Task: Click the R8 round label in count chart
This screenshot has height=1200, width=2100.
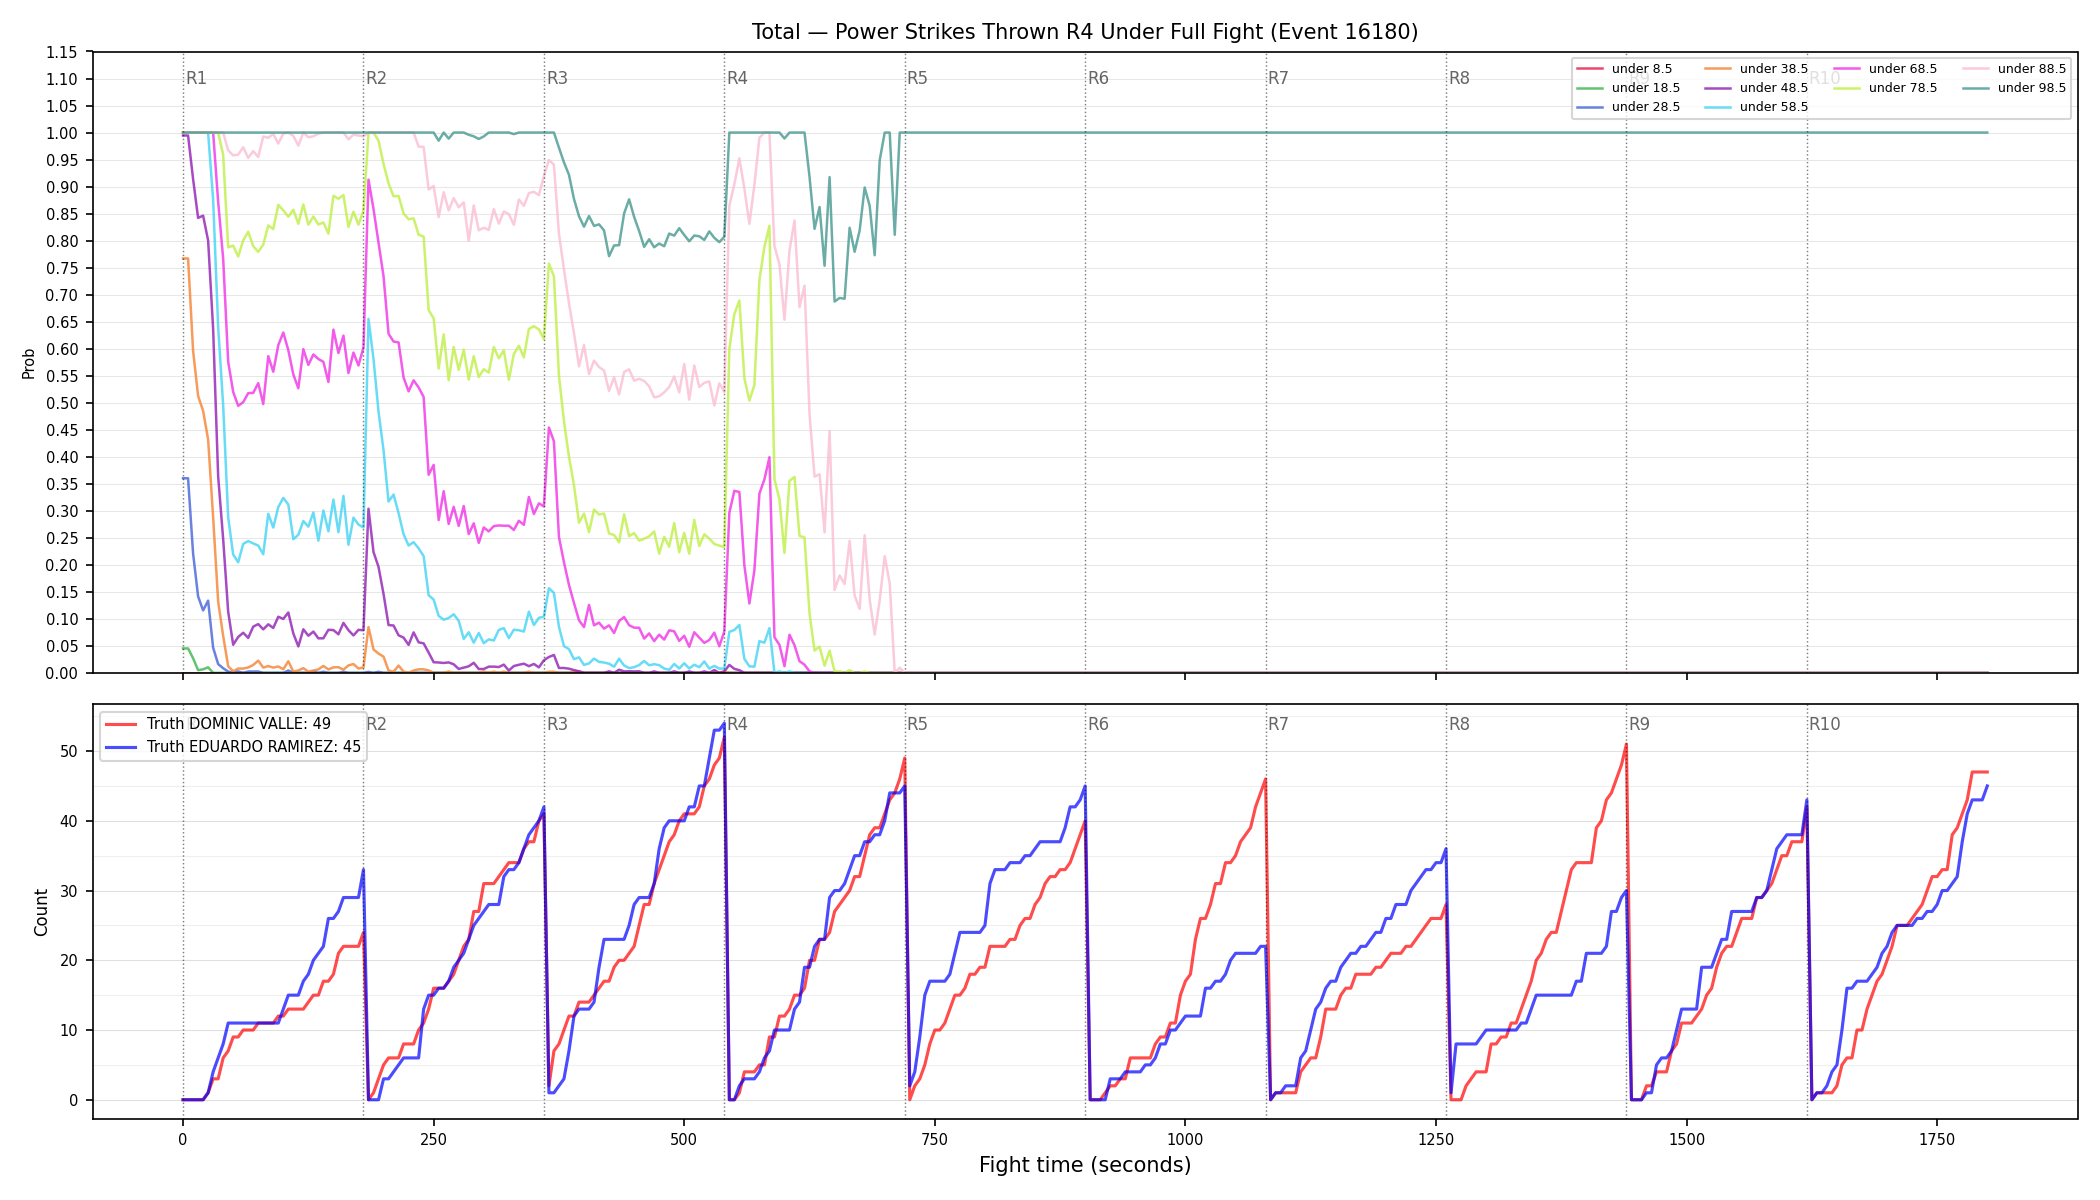Action: (x=1460, y=724)
